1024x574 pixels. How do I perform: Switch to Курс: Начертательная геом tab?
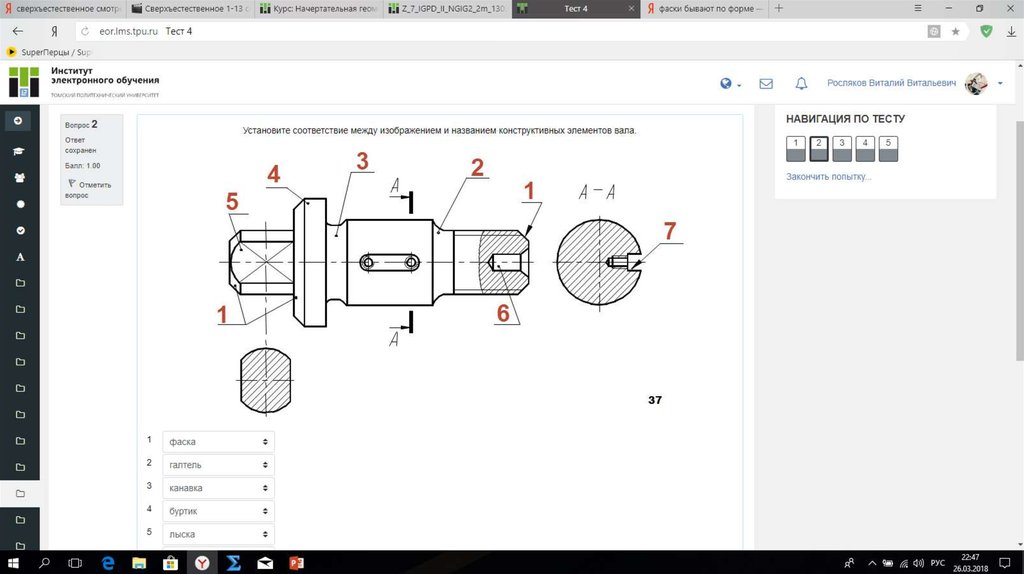[x=318, y=9]
